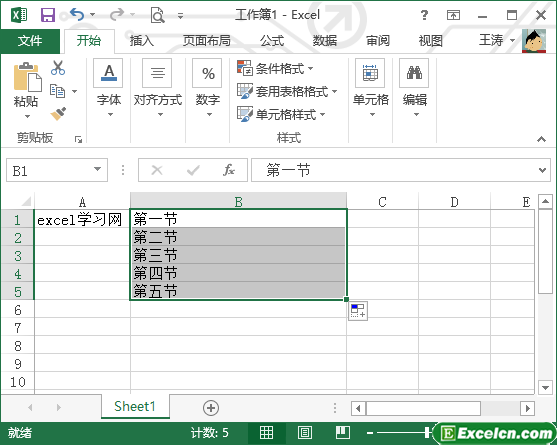Click the Redo arrow icon
This screenshot has width=557, height=445.
click(x=117, y=15)
